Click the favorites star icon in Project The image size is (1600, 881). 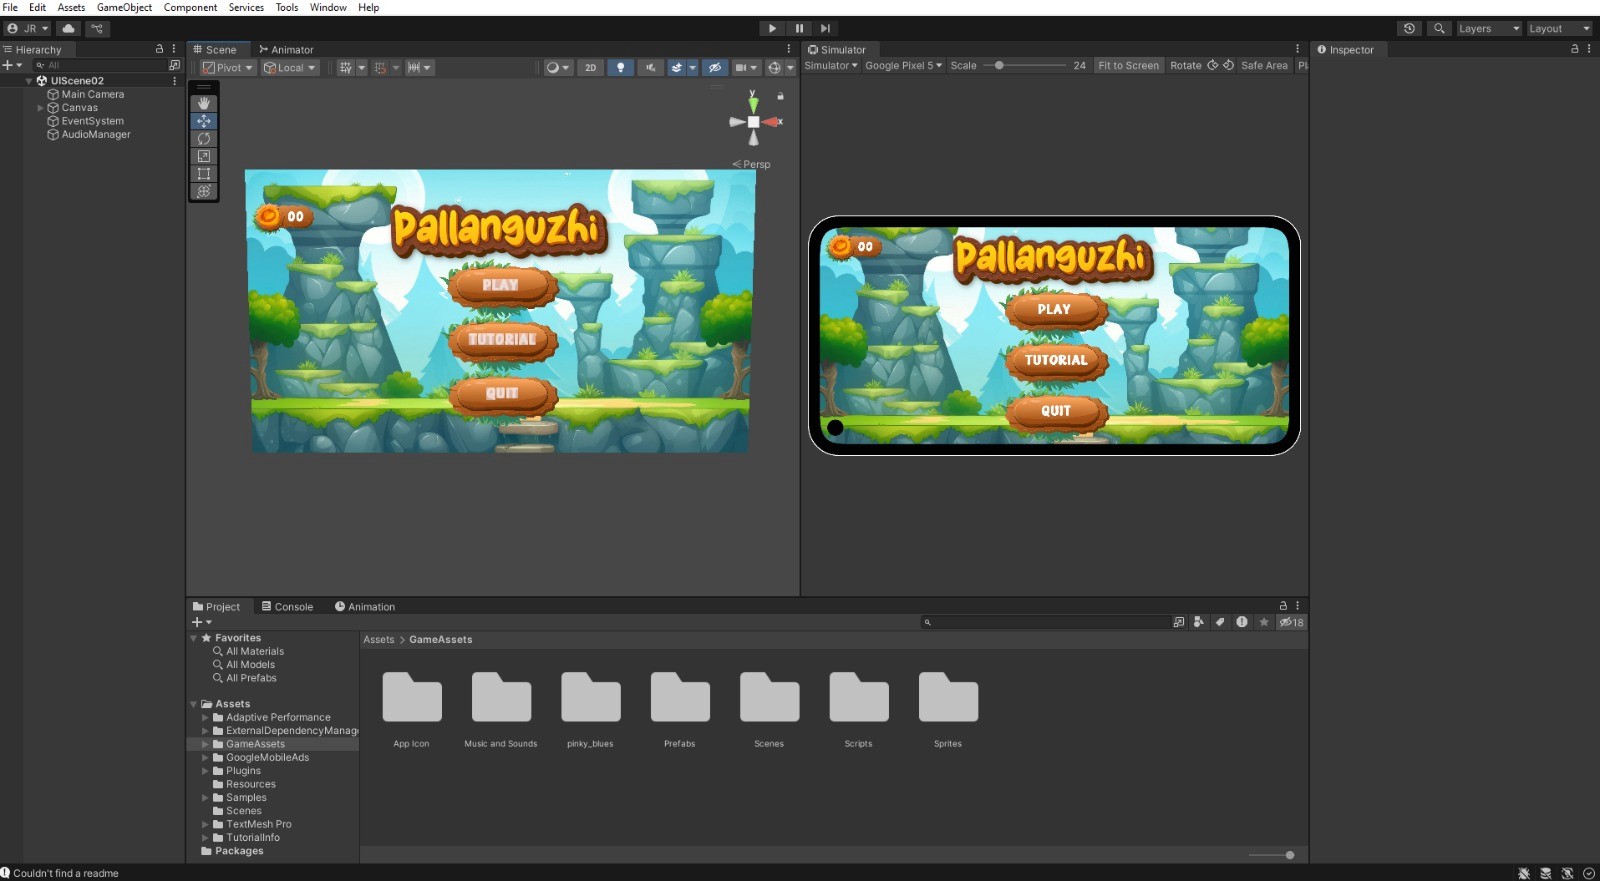(x=1264, y=622)
